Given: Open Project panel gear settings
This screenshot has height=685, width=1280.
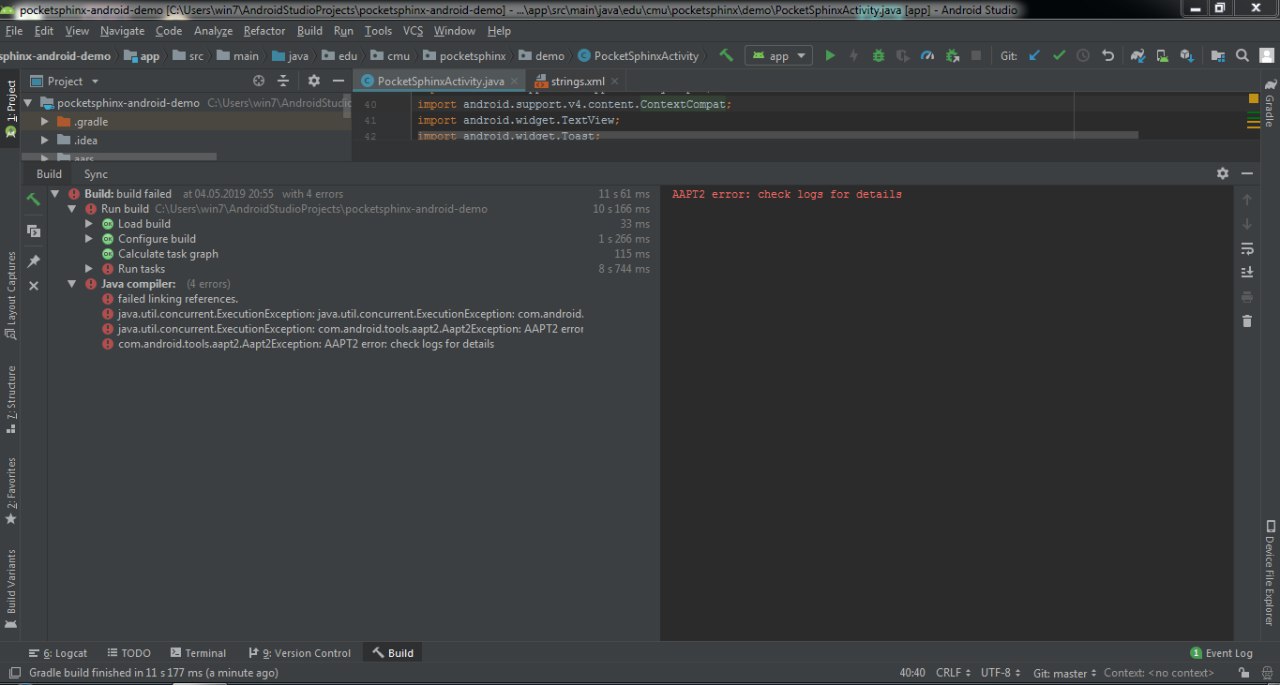Looking at the screenshot, I should [x=314, y=81].
